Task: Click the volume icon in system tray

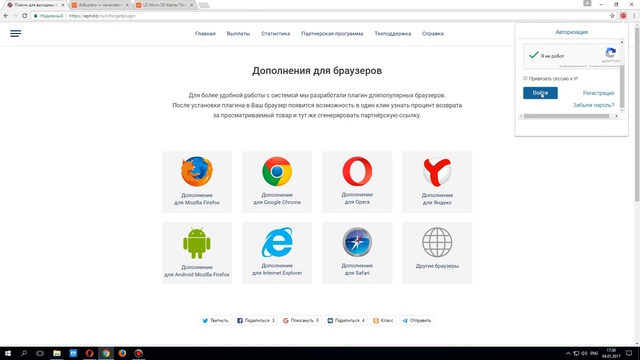Action: click(584, 353)
